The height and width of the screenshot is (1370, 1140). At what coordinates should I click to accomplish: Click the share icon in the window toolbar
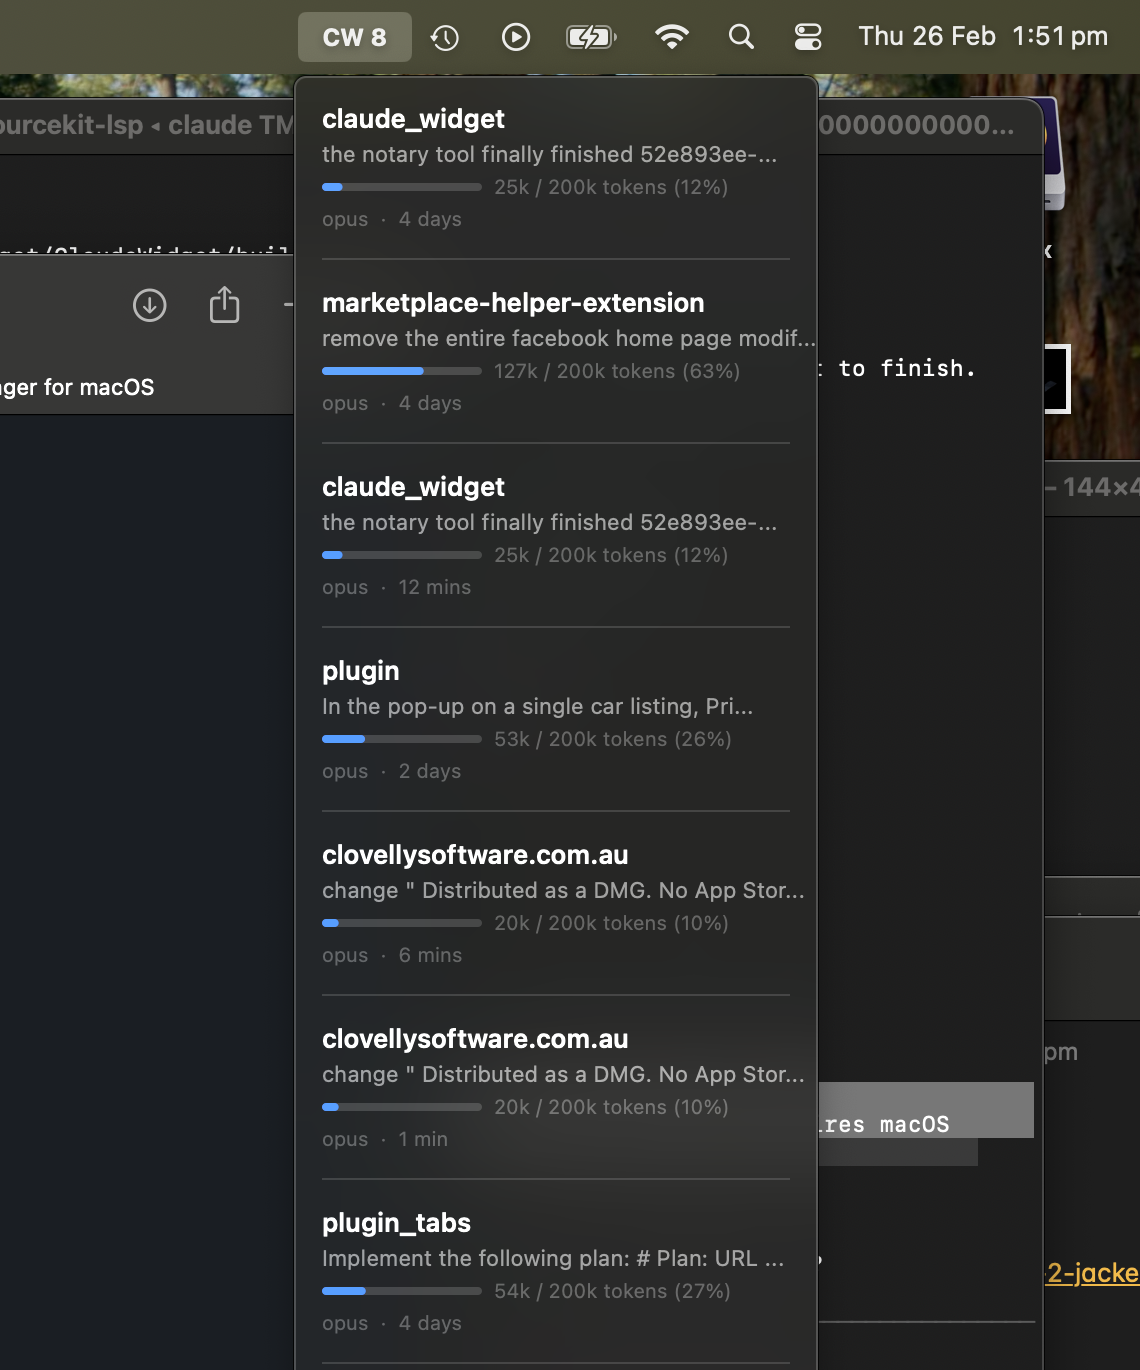pyautogui.click(x=224, y=305)
